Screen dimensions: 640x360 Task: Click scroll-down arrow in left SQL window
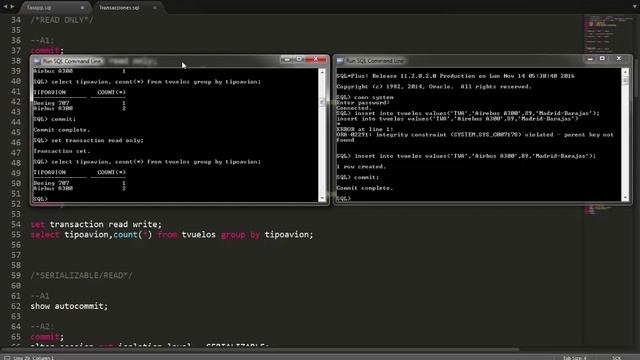click(322, 198)
